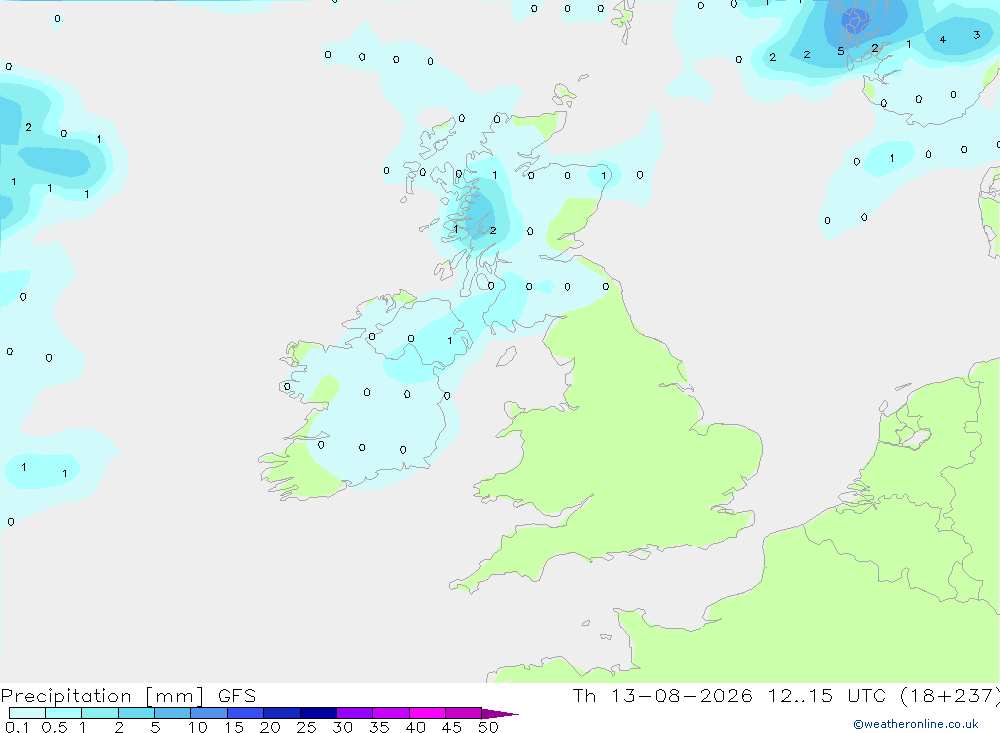Click the '0.1' legend scale label
Viewport: 1000px width, 733px height.
coord(17,727)
